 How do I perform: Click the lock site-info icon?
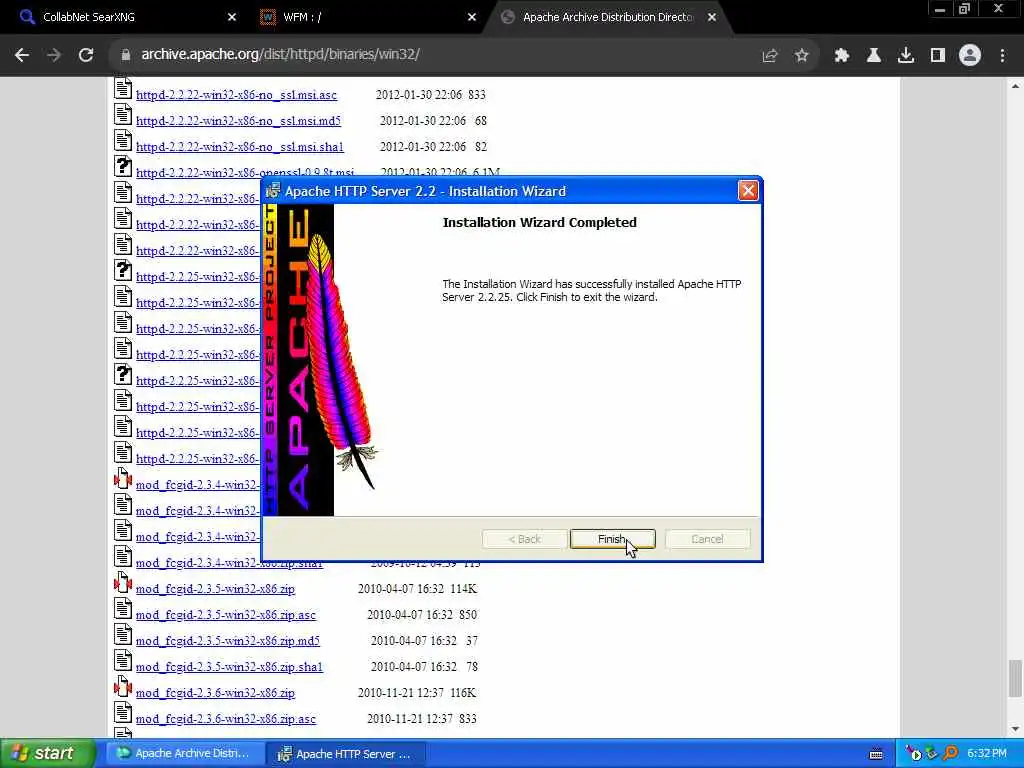125,55
